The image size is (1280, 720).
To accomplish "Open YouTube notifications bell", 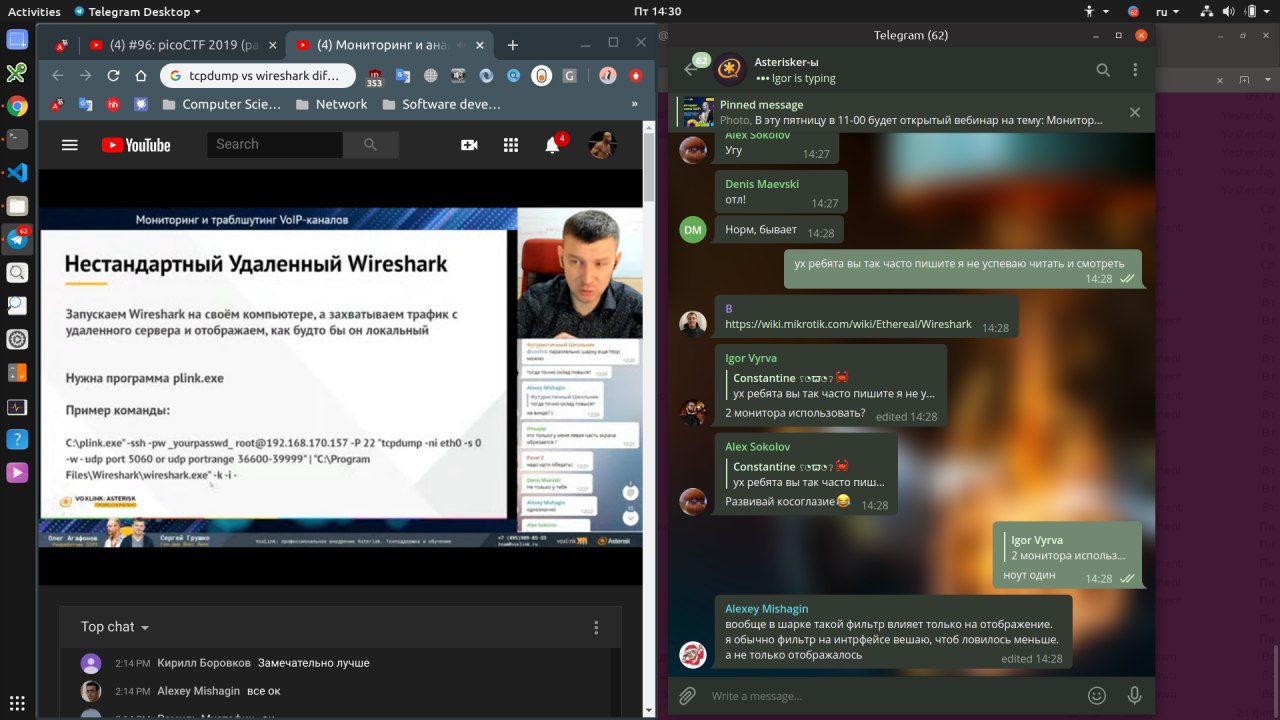I will click(x=553, y=145).
